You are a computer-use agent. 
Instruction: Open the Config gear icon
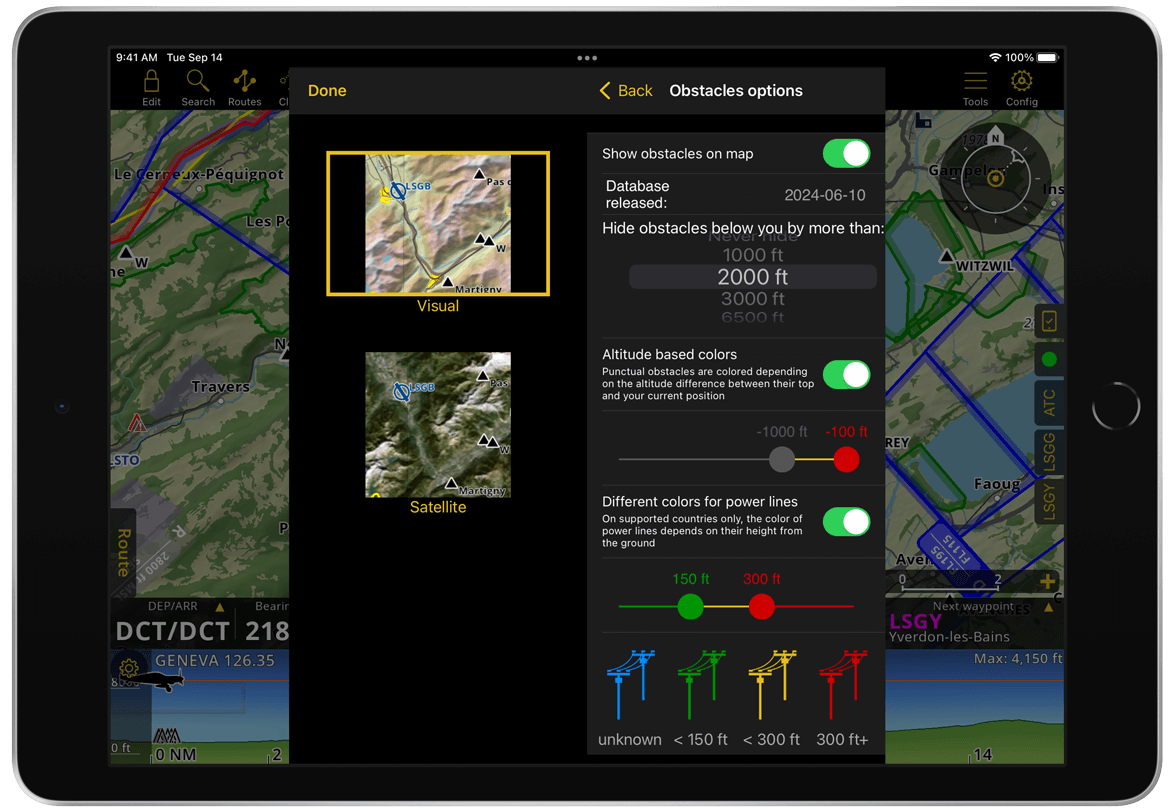pyautogui.click(x=1021, y=83)
